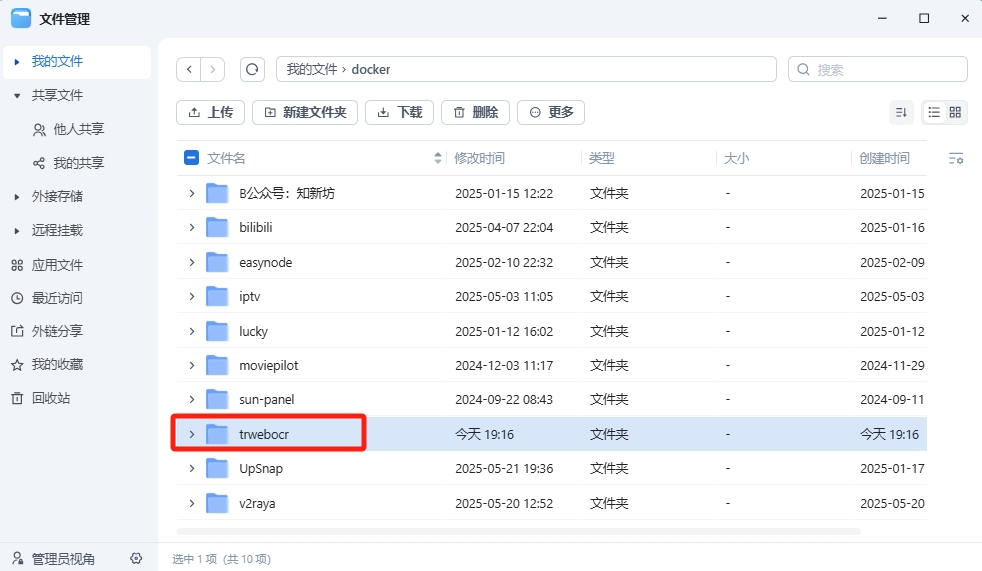Select the moviepilot folder name
The width and height of the screenshot is (982, 571).
pos(269,365)
